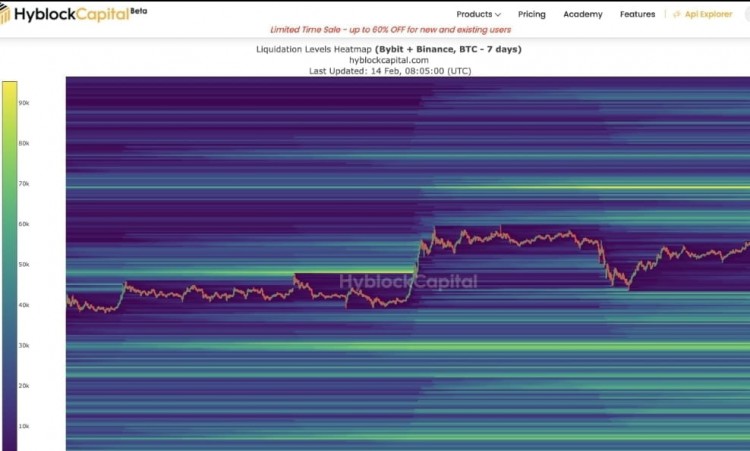Viewport: 750px width, 451px height.
Task: Click the Last Updated timestamp text
Action: coord(390,71)
